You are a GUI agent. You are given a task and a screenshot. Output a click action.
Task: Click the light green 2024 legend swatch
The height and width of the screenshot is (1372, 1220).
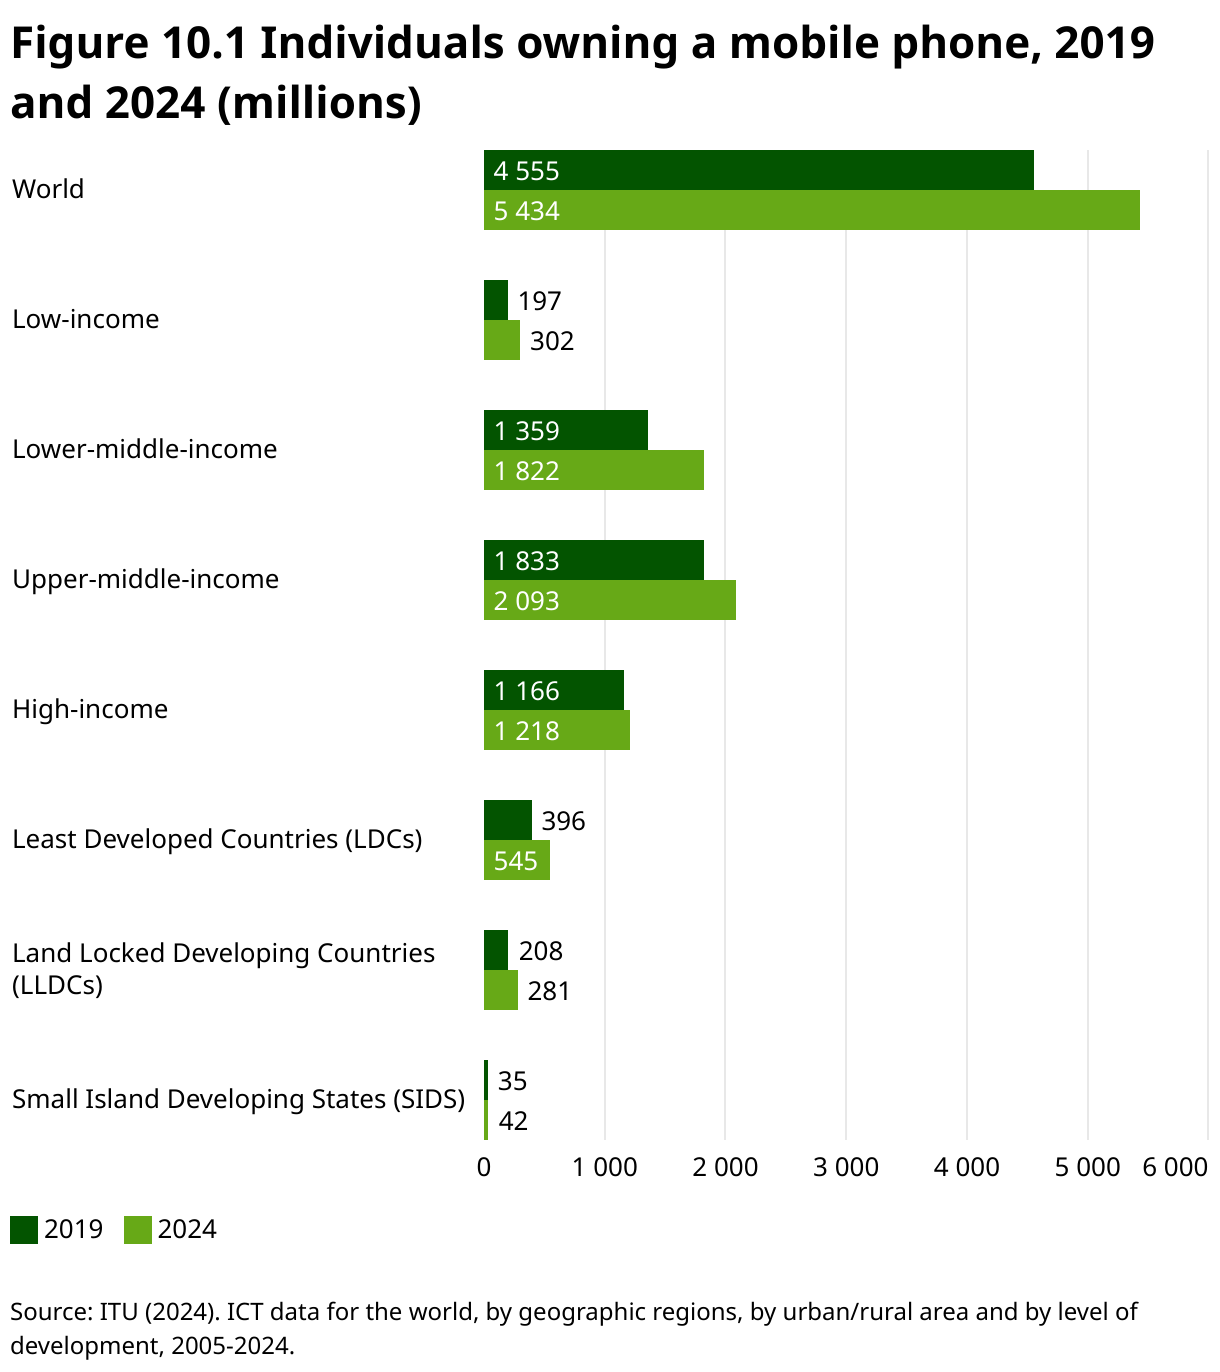tap(137, 1228)
